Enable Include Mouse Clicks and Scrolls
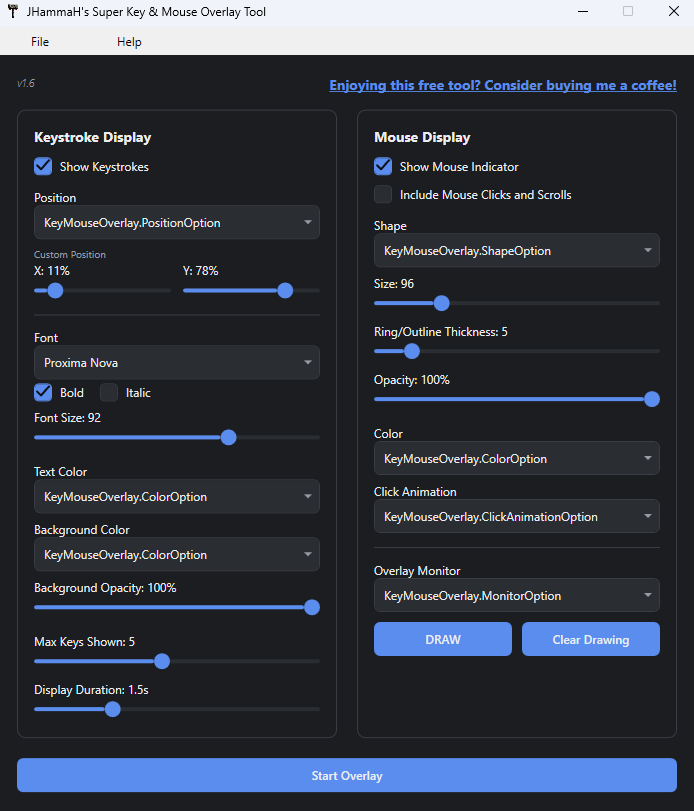694x811 pixels. [383, 194]
